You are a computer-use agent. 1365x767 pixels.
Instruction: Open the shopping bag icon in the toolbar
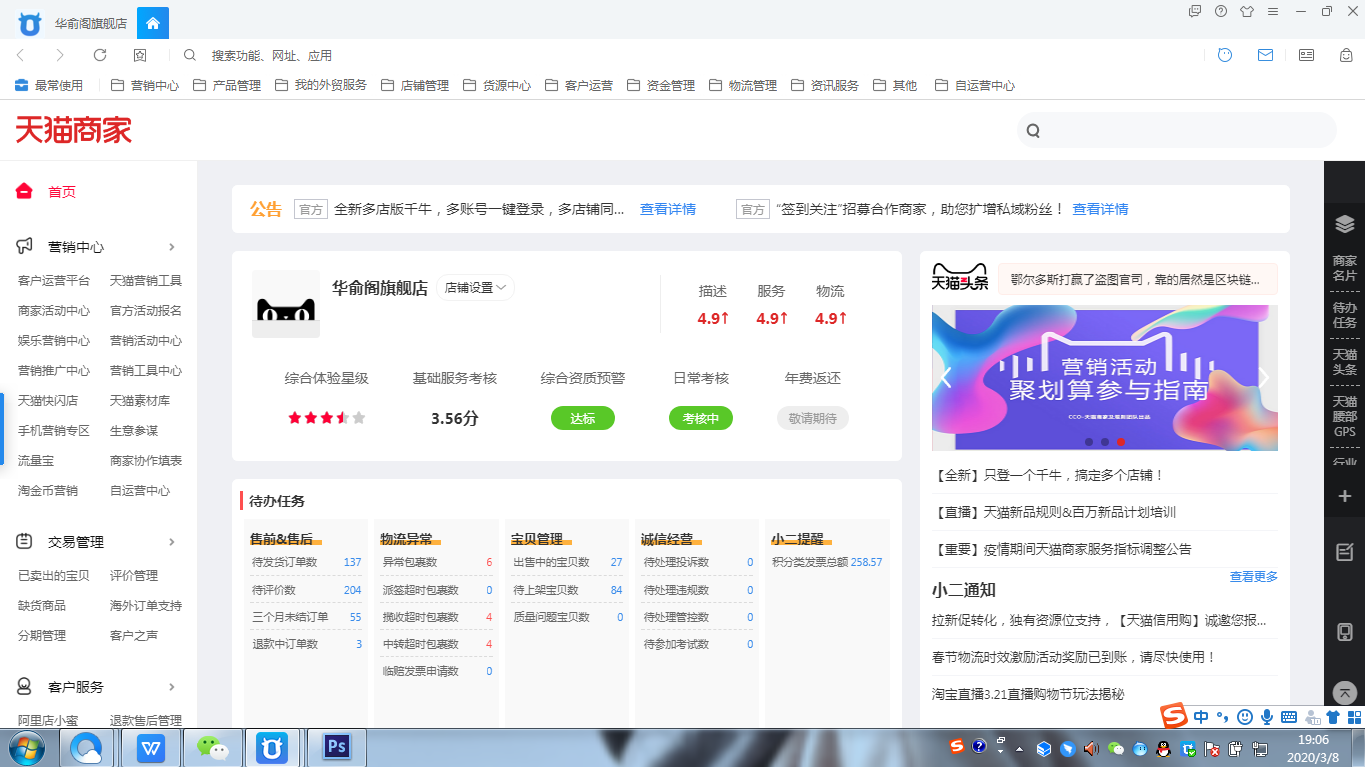coord(1347,55)
